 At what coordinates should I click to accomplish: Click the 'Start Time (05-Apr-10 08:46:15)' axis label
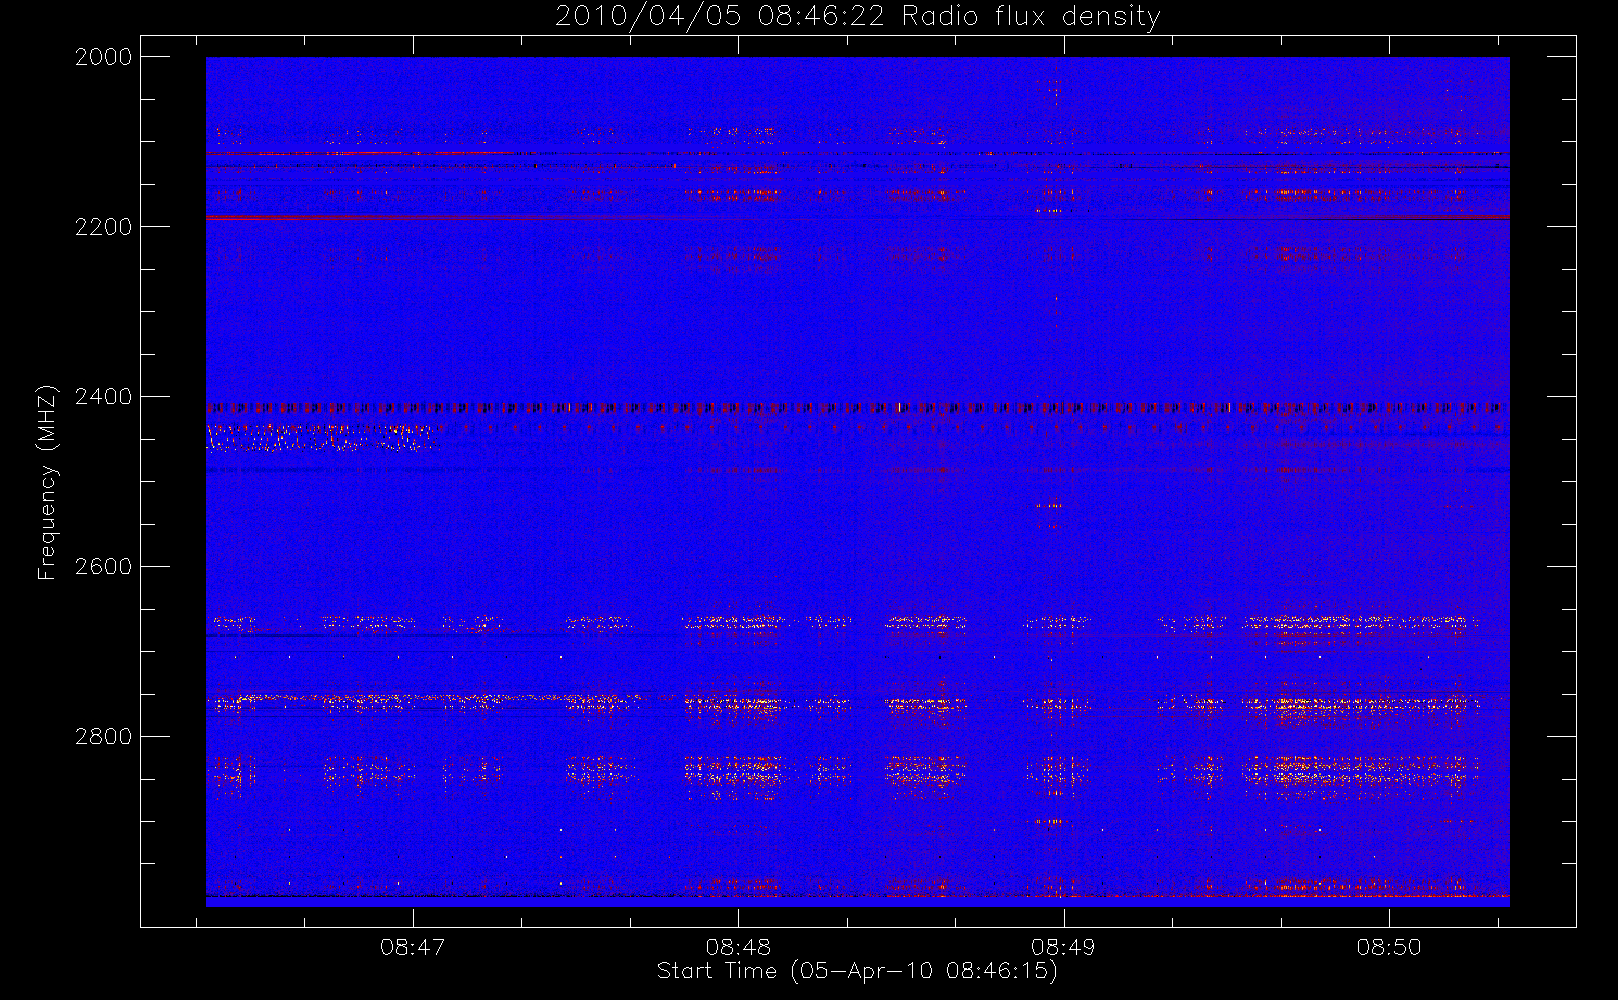(x=857, y=971)
